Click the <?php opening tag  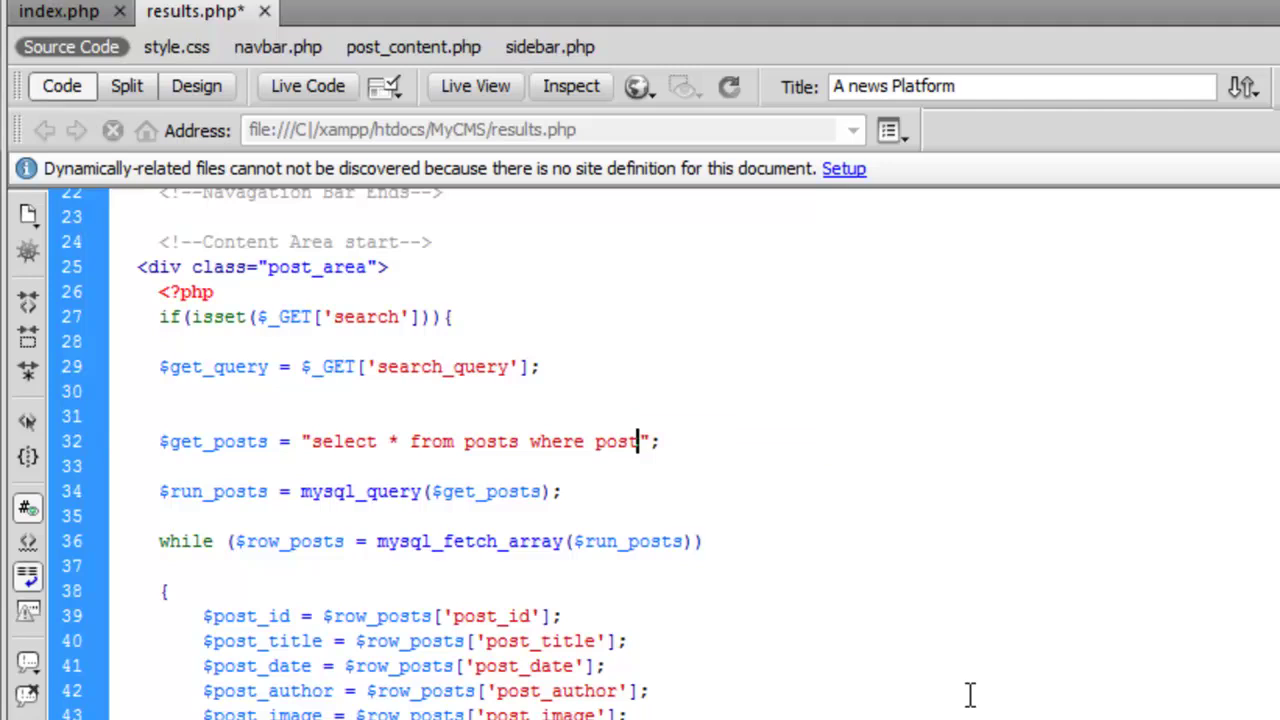click(x=186, y=292)
